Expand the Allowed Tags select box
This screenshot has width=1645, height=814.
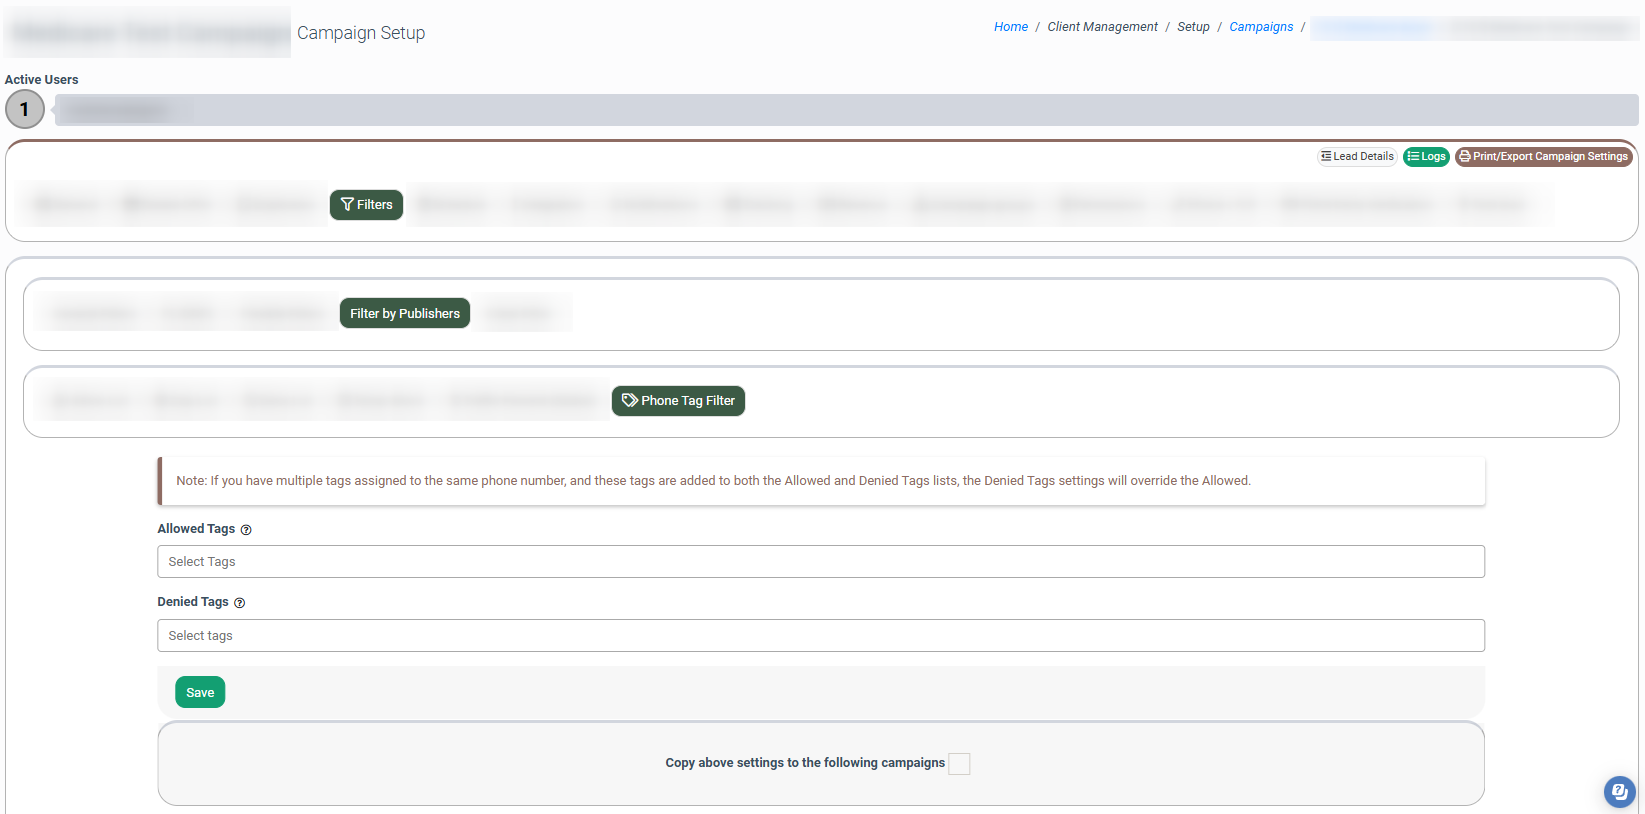(820, 562)
